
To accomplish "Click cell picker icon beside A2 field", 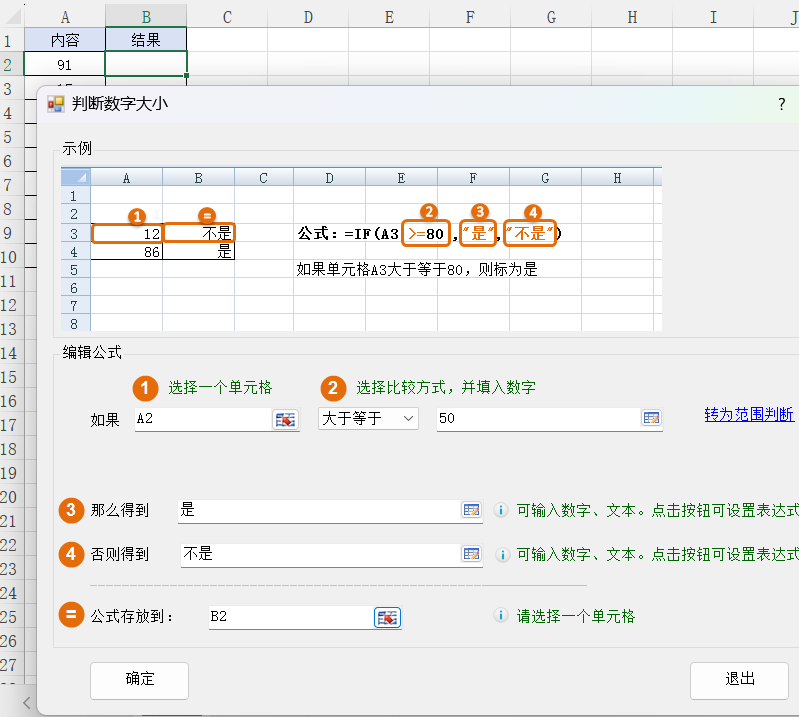I will pos(286,420).
